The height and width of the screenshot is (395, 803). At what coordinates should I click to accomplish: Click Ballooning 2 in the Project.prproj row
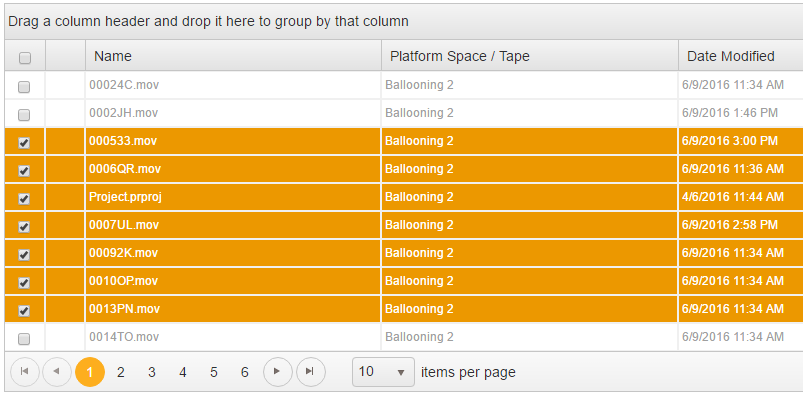419,197
